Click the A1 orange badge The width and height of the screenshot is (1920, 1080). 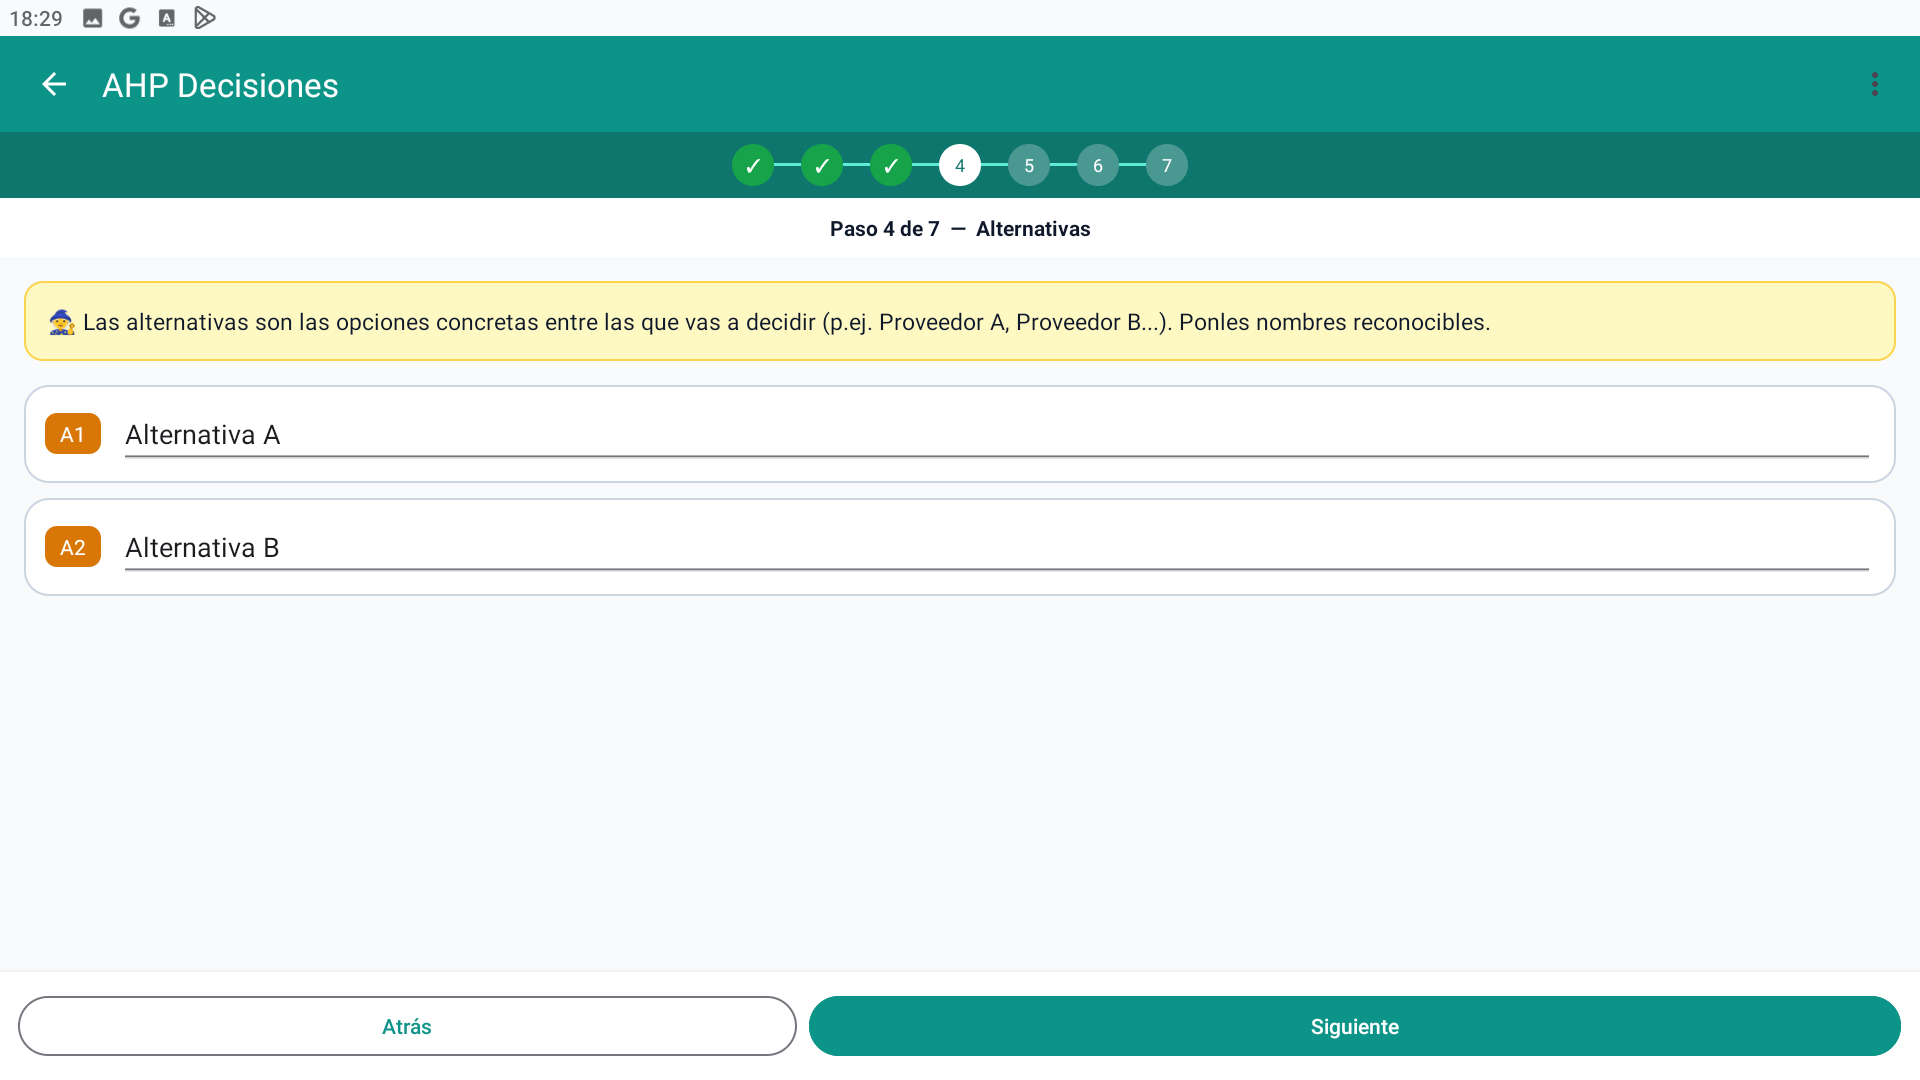point(73,434)
